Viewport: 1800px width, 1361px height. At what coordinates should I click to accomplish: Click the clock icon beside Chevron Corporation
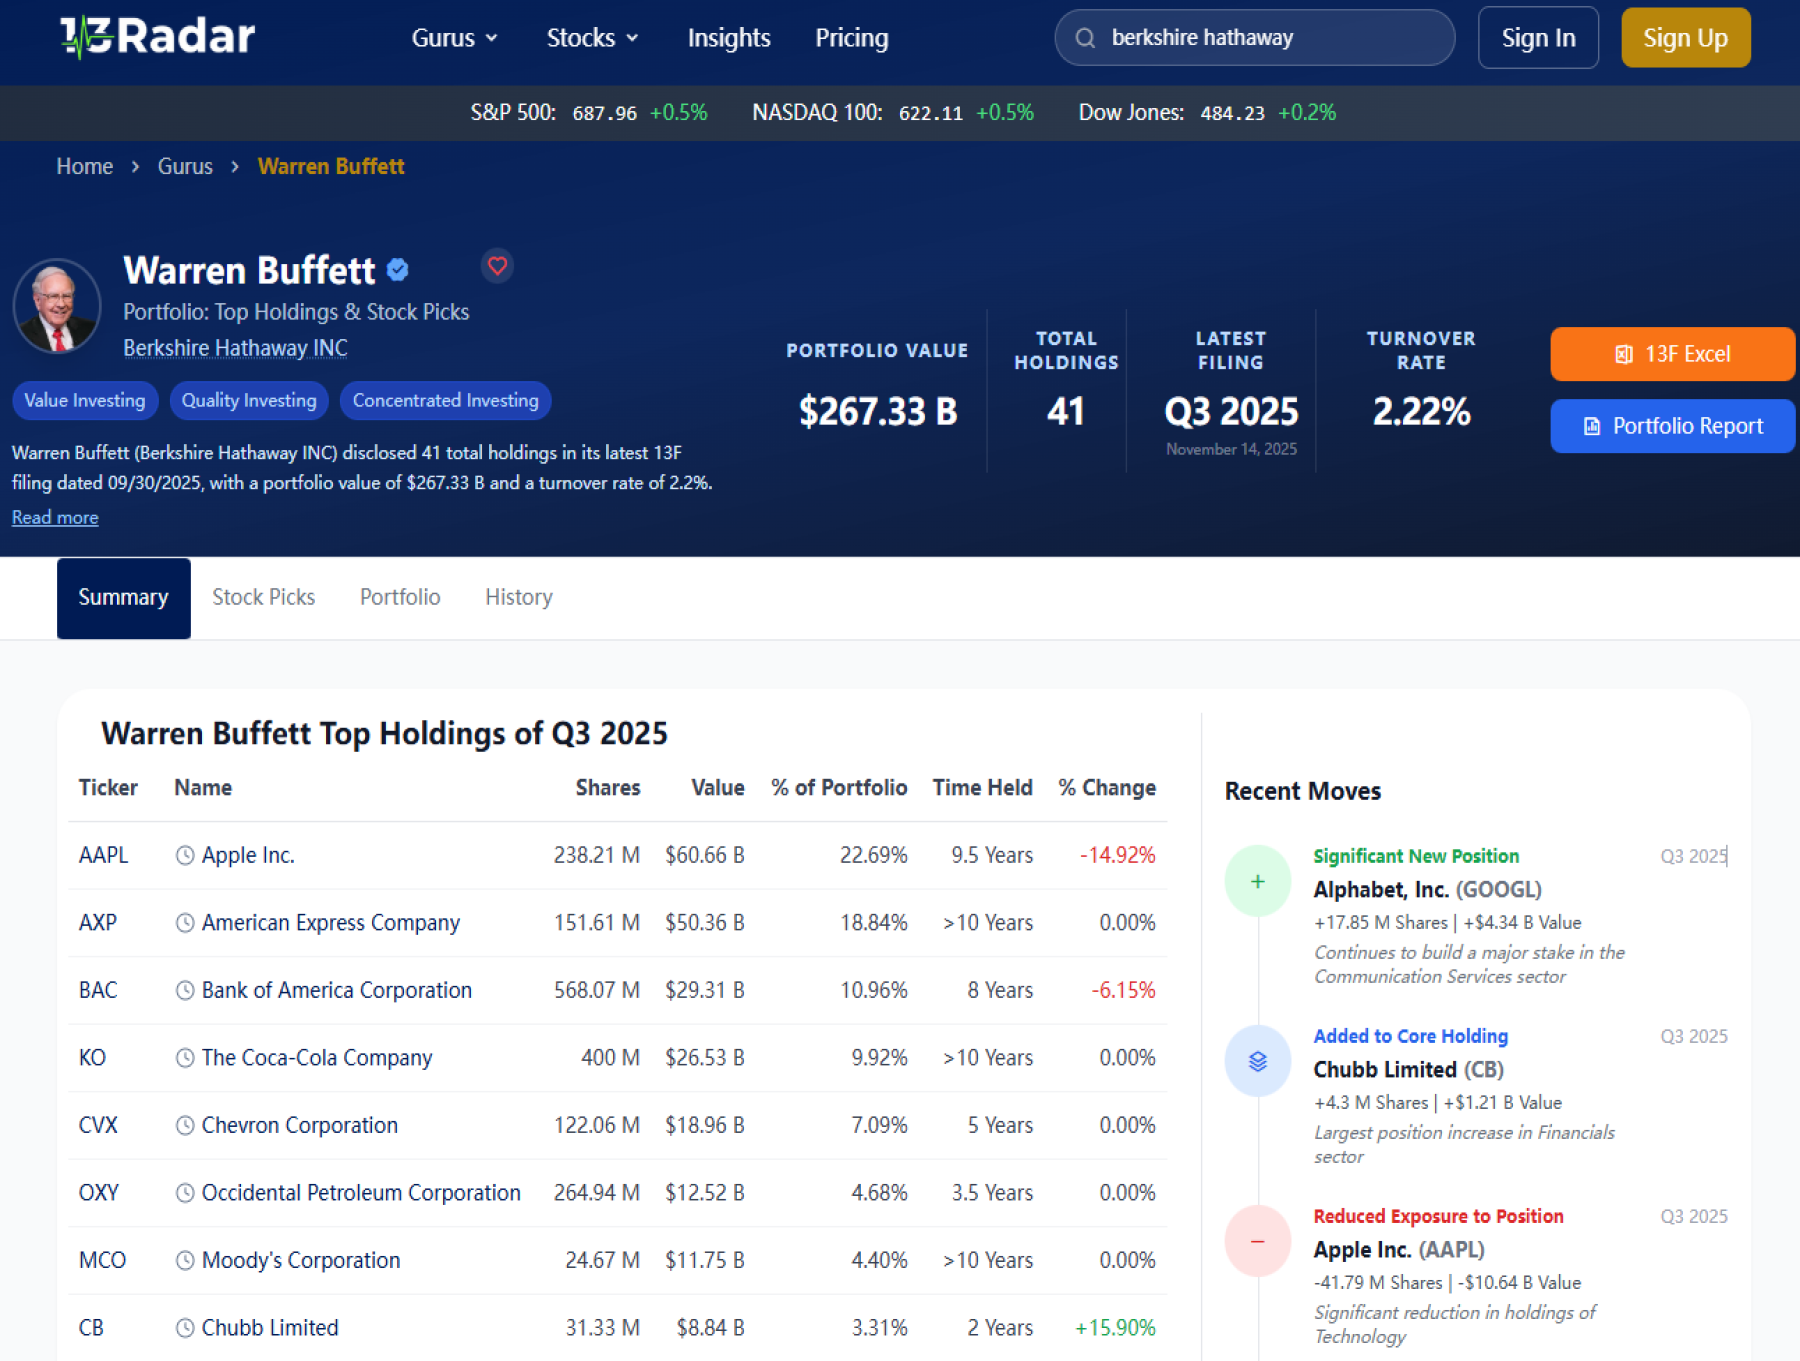coord(185,1125)
